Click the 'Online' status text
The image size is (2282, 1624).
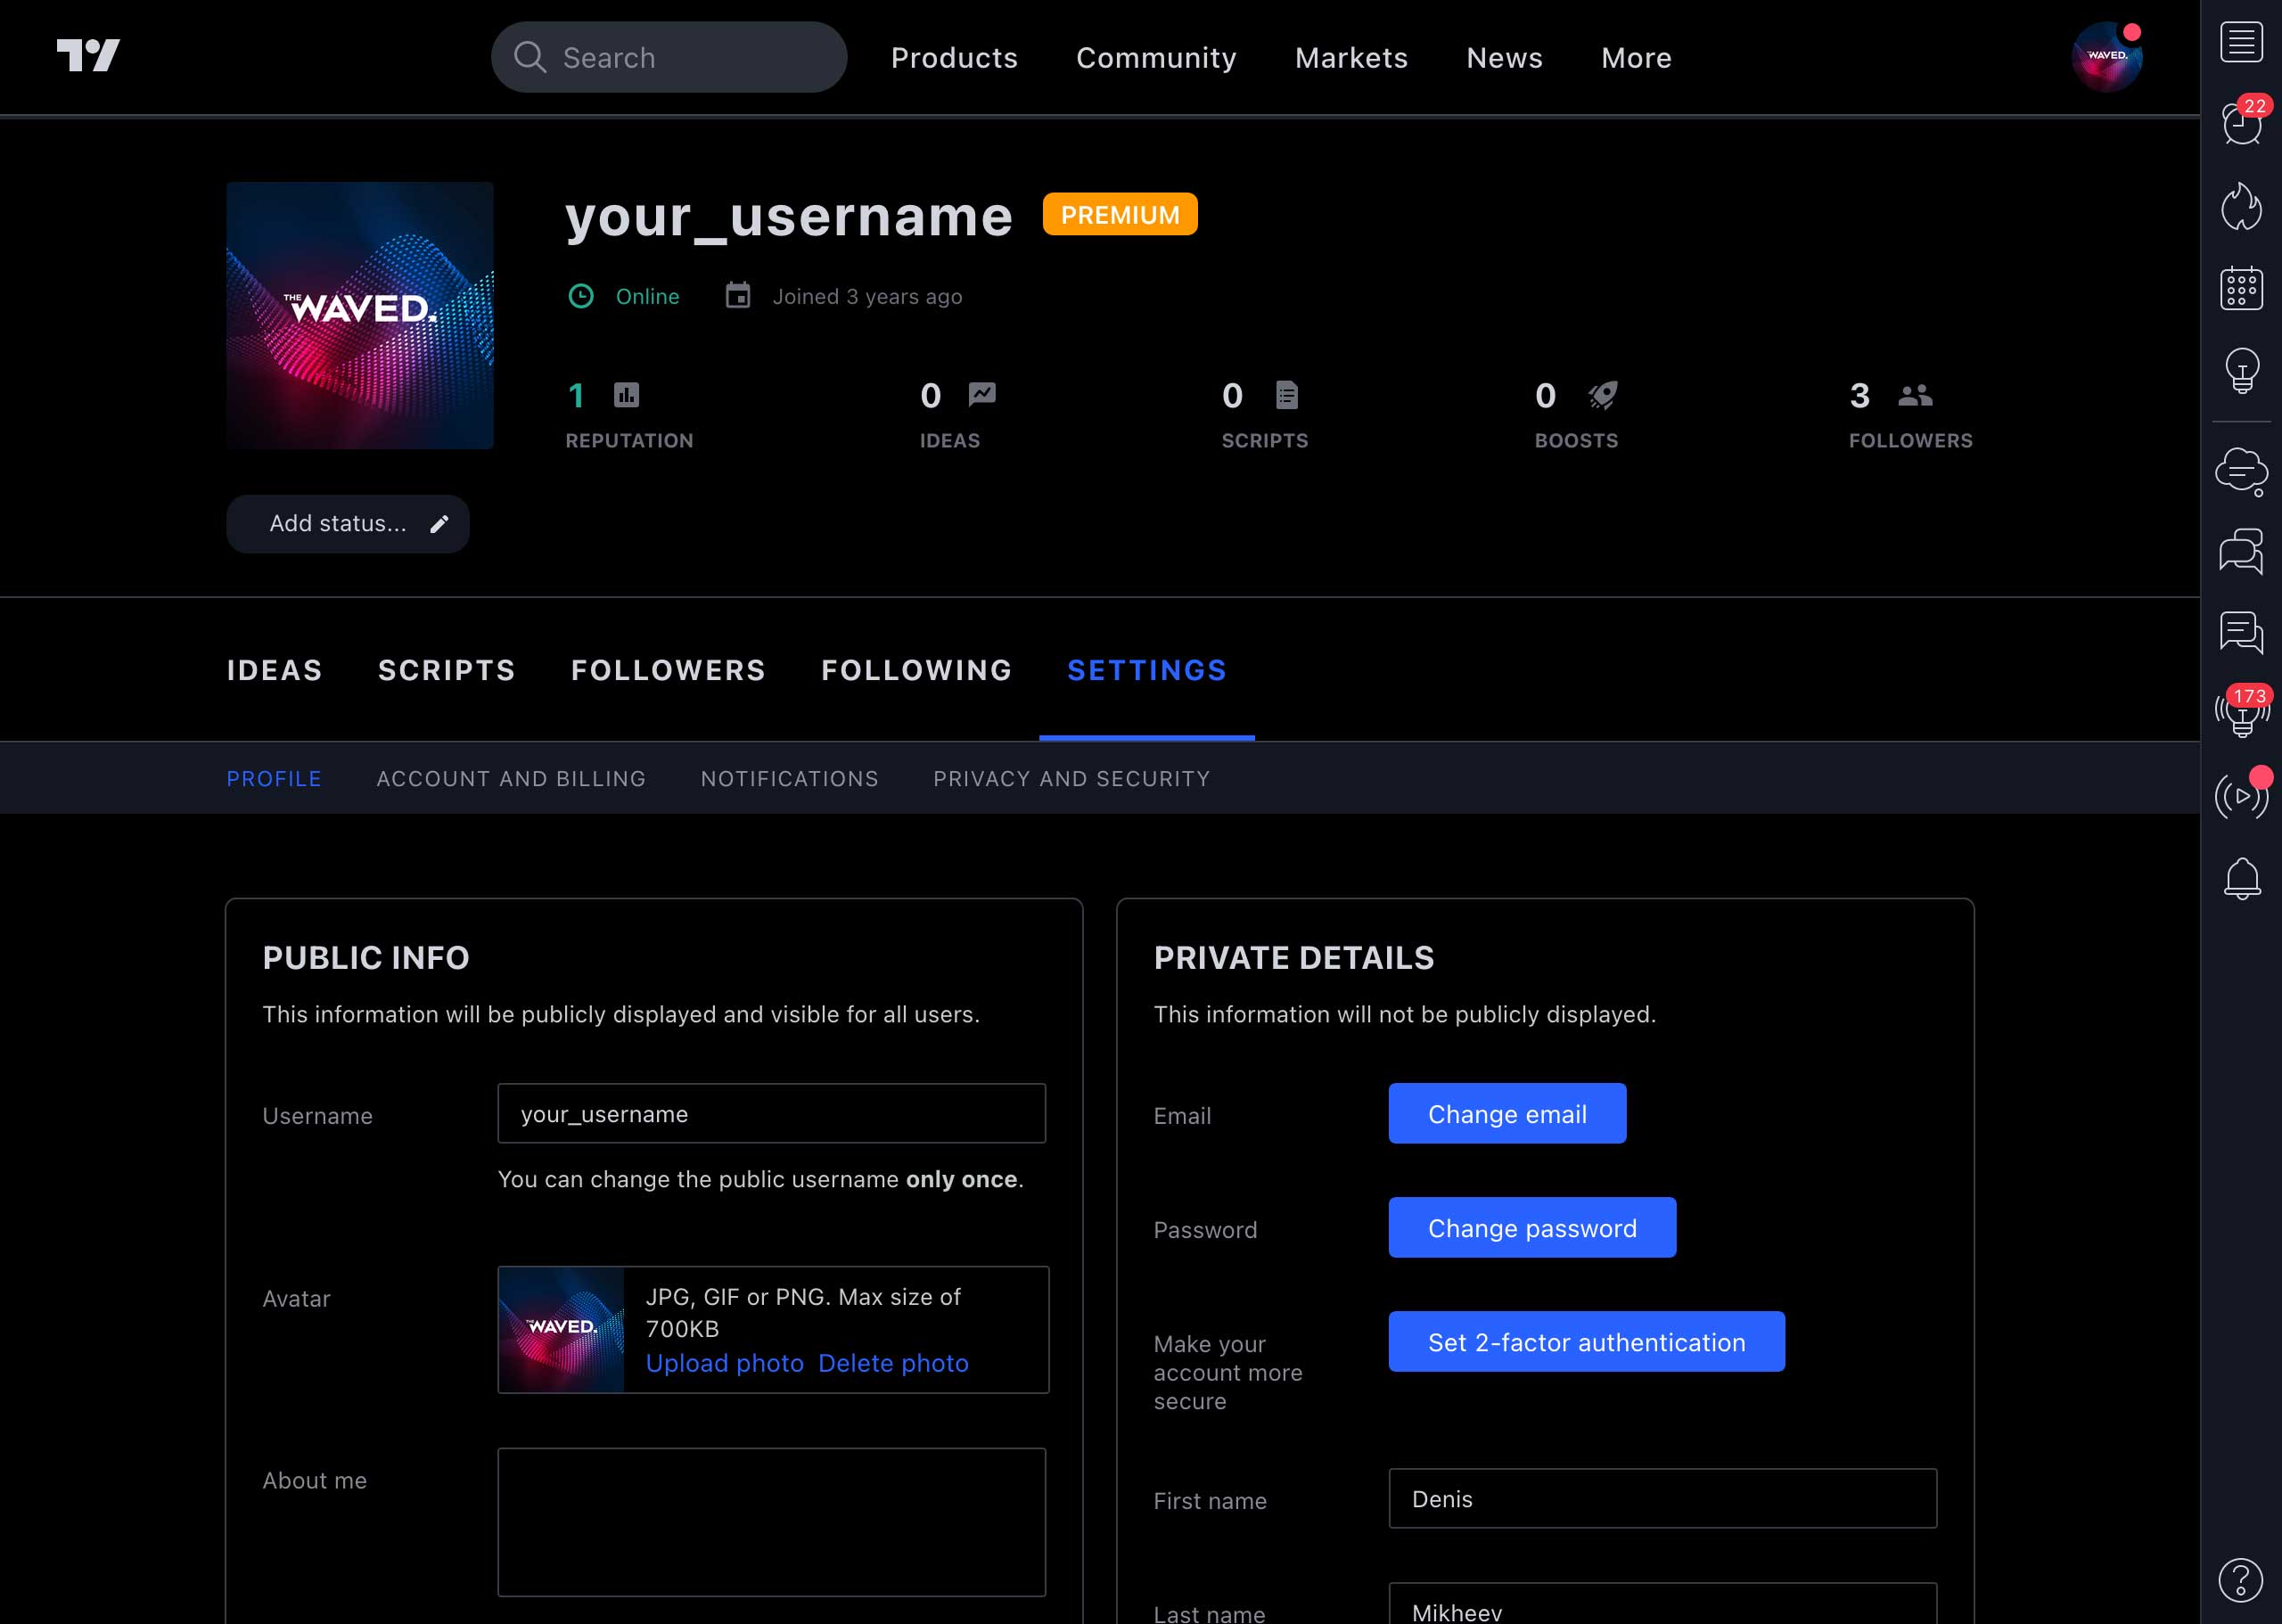point(647,297)
